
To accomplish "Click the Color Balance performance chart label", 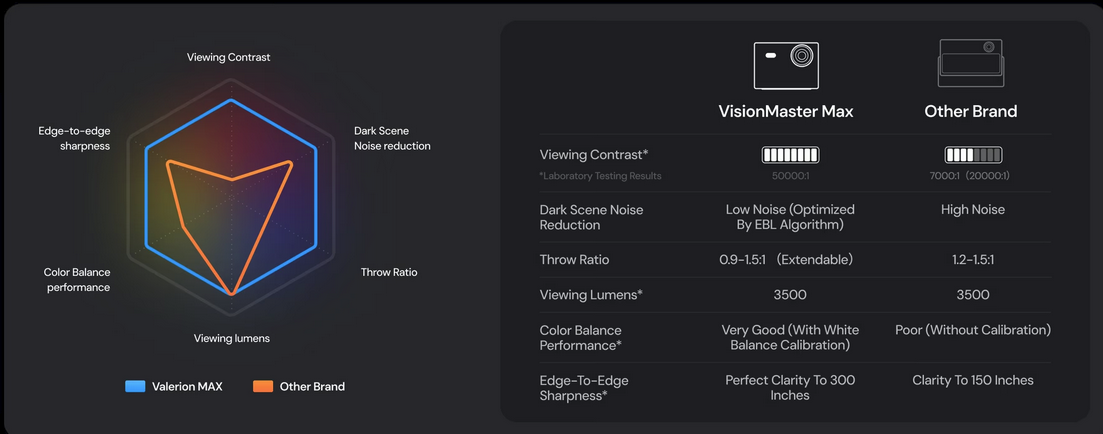I will (x=77, y=280).
